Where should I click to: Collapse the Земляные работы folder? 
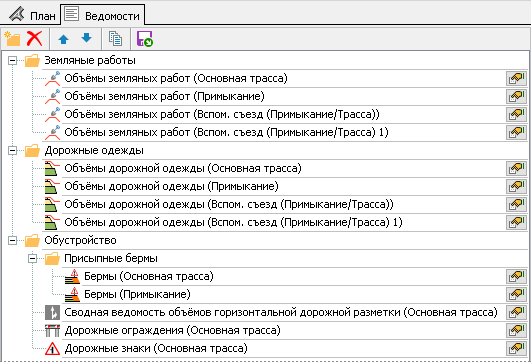click(x=13, y=61)
